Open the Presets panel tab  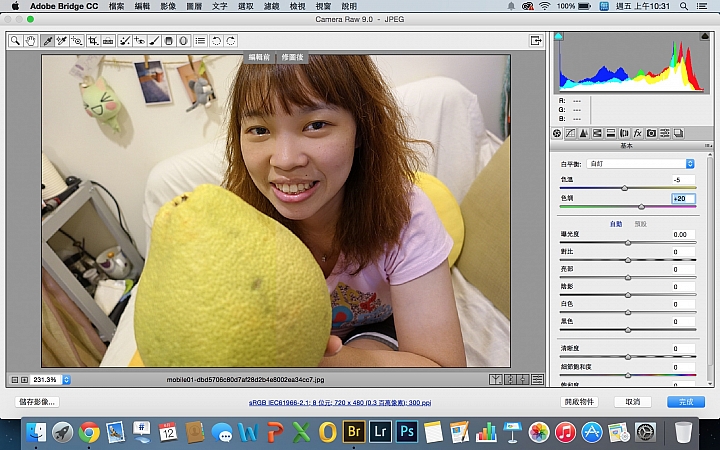pos(664,133)
